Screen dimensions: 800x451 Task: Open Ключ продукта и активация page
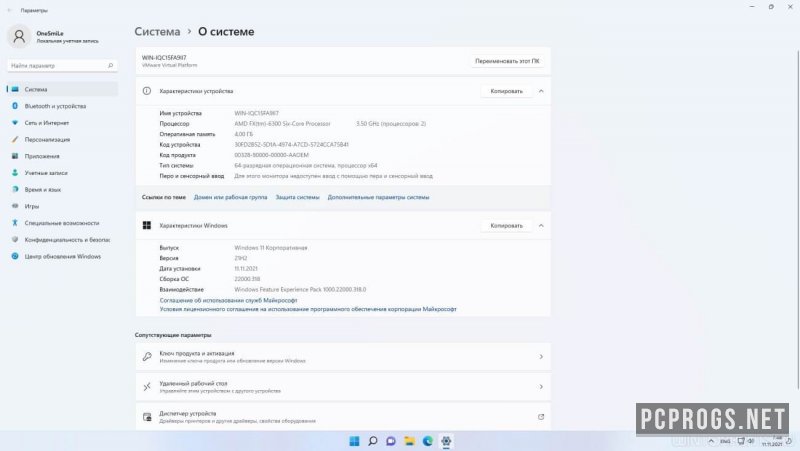343,357
